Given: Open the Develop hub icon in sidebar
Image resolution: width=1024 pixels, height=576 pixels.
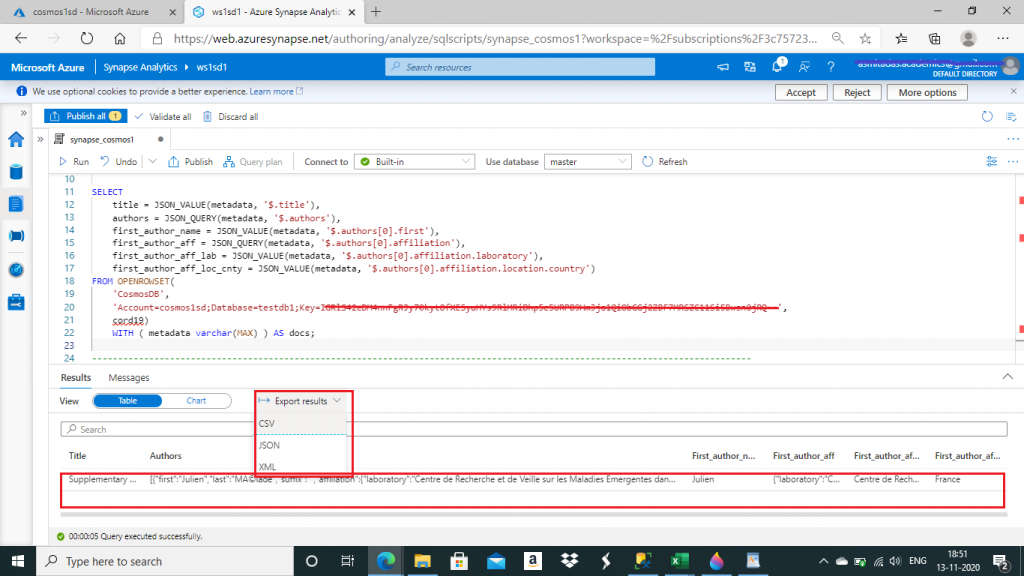Looking at the screenshot, I should coord(16,204).
